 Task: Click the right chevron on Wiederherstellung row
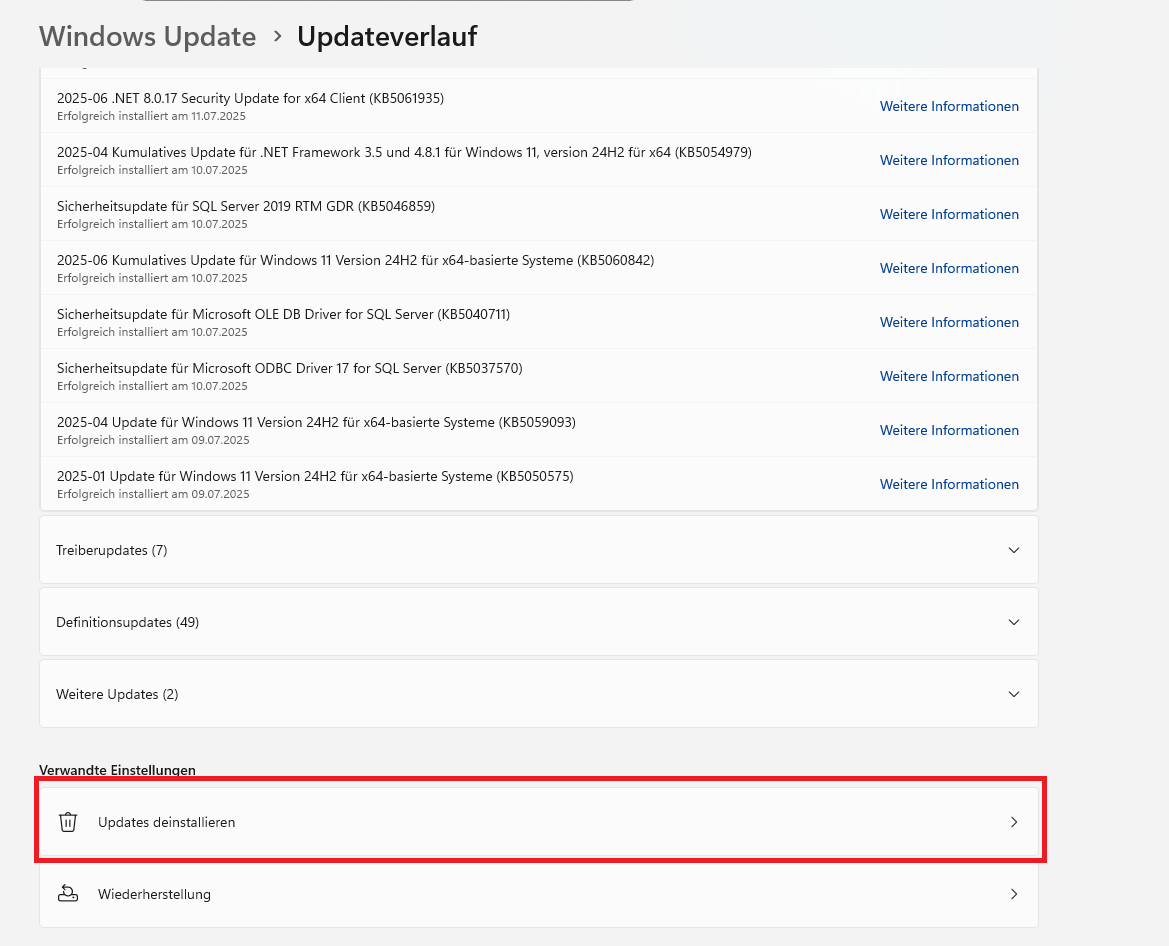(1013, 894)
